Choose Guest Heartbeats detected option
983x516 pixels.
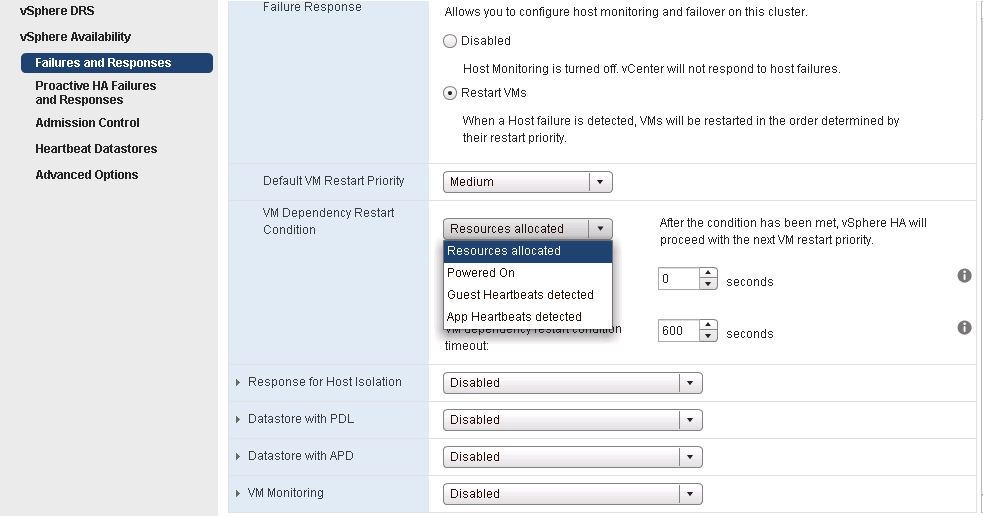coord(520,295)
